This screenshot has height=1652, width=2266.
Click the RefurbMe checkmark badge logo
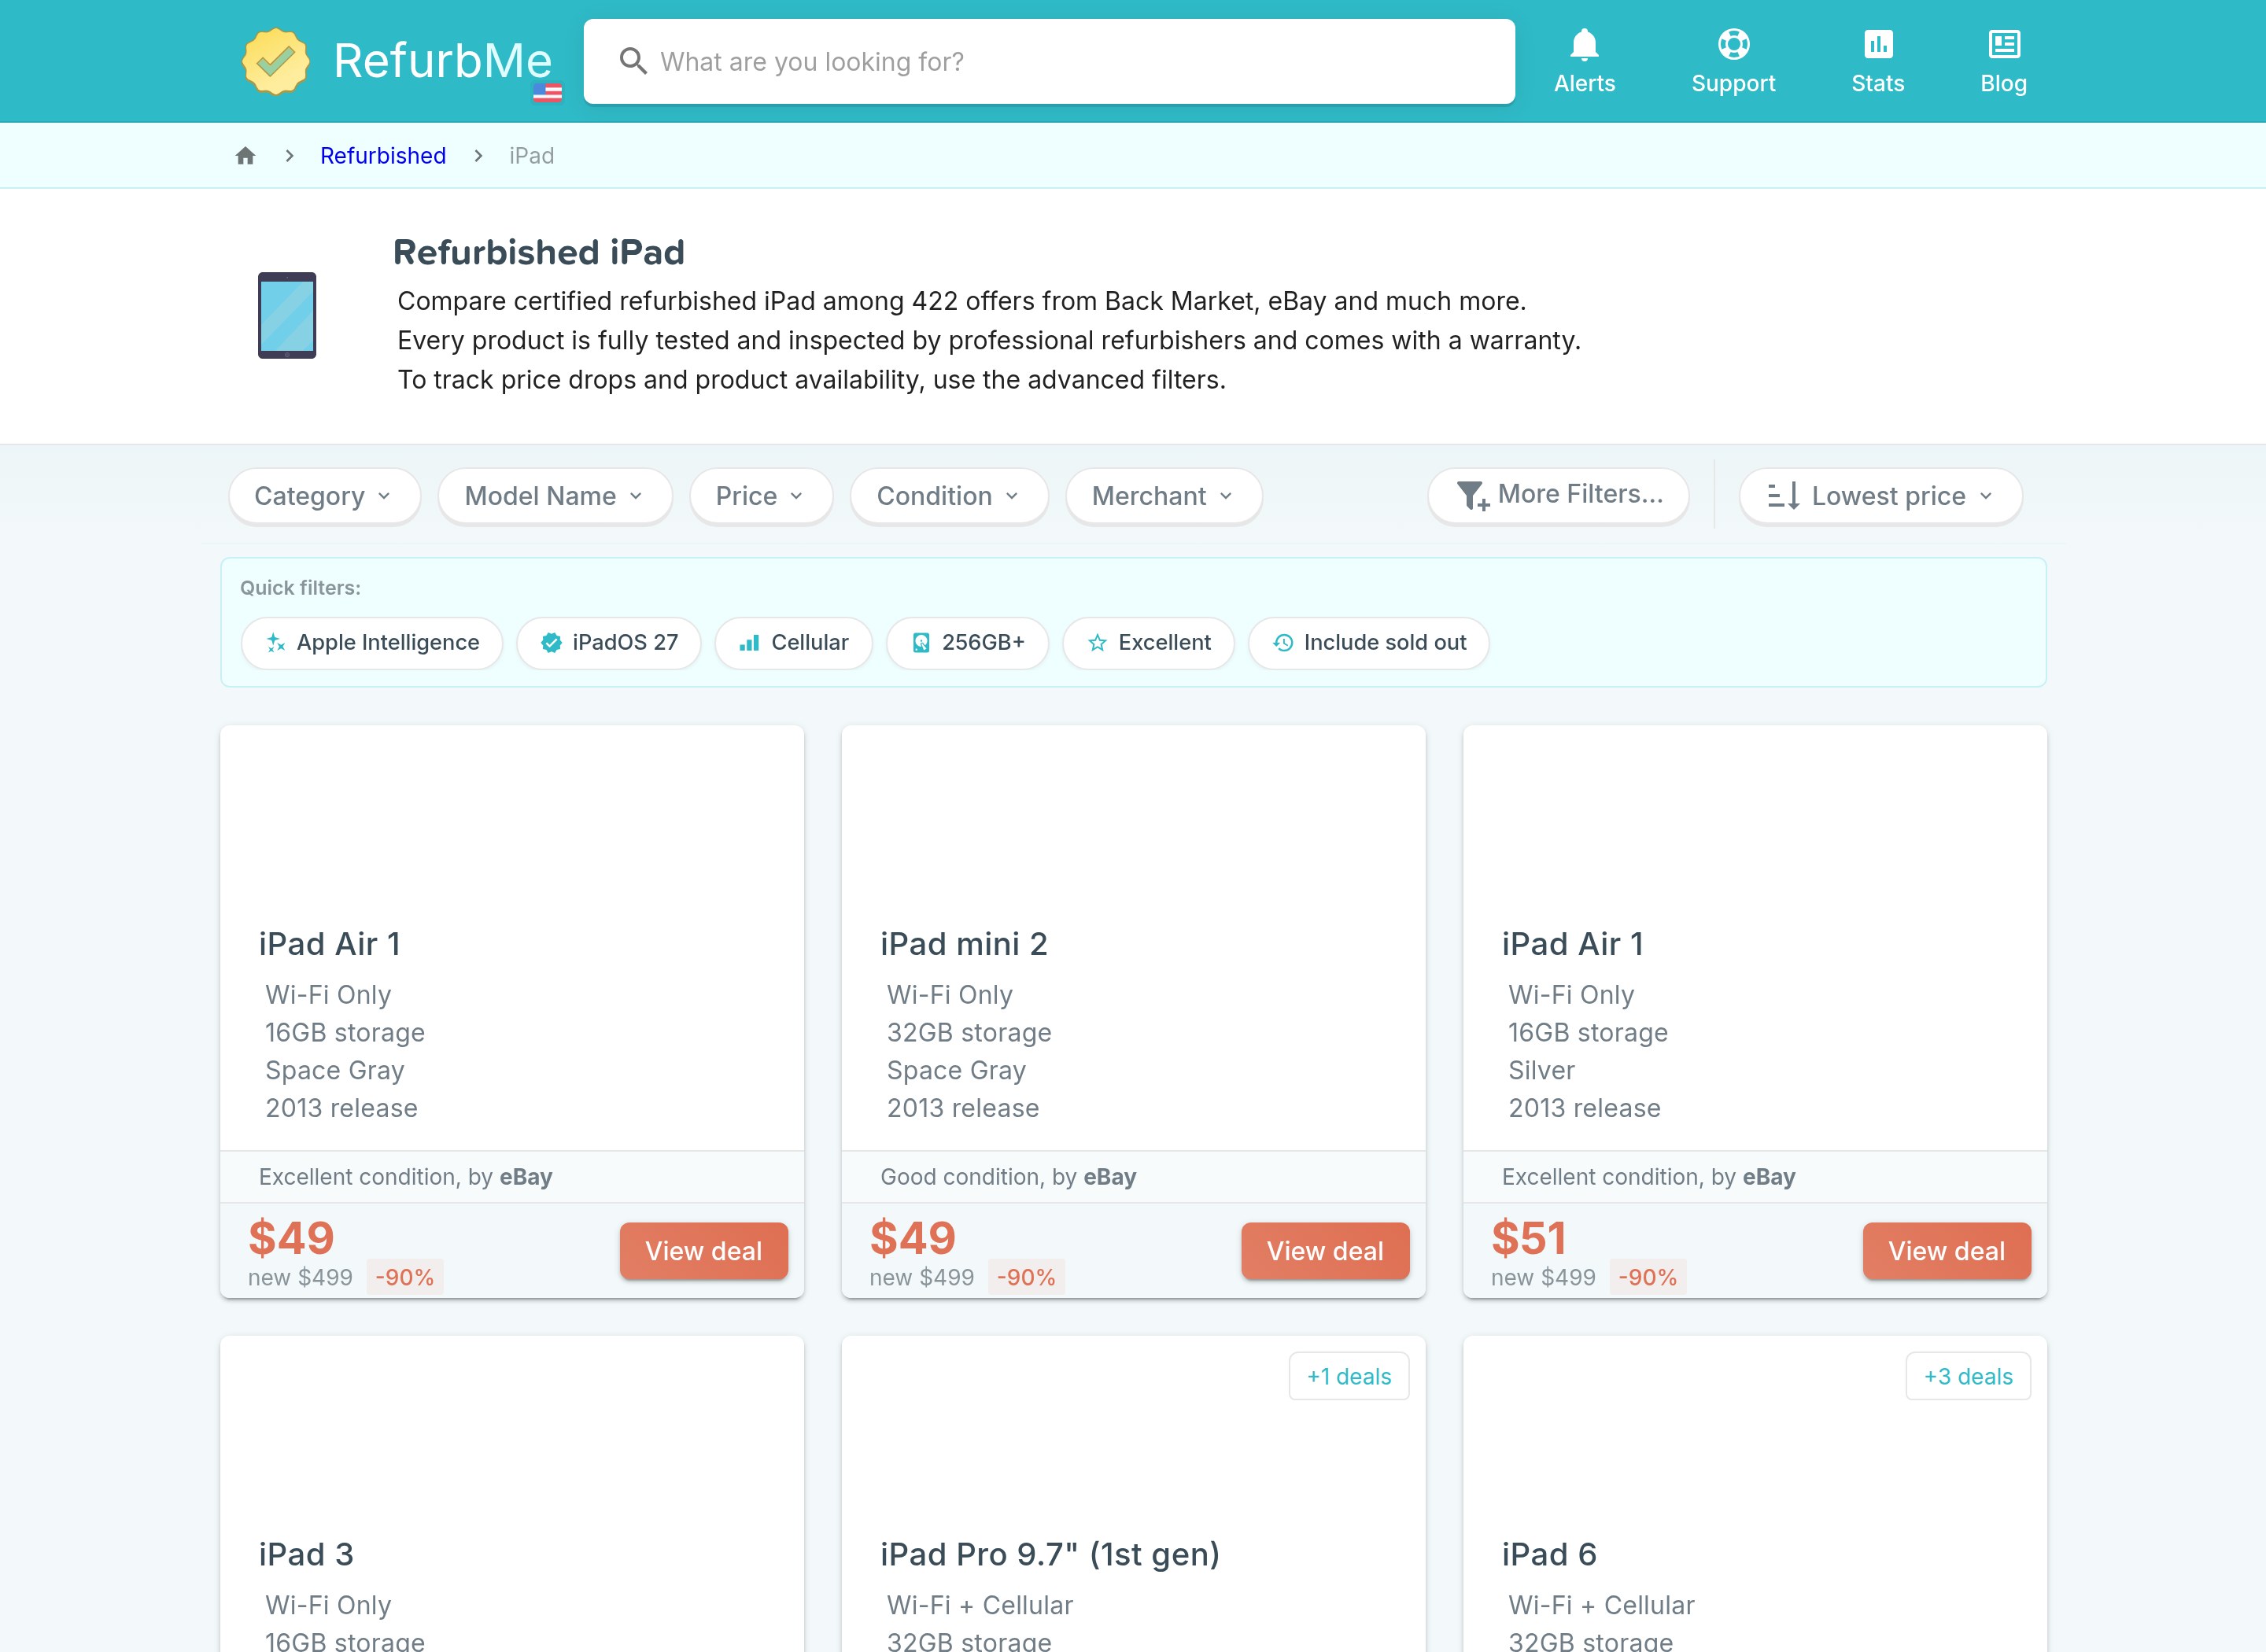(x=276, y=61)
